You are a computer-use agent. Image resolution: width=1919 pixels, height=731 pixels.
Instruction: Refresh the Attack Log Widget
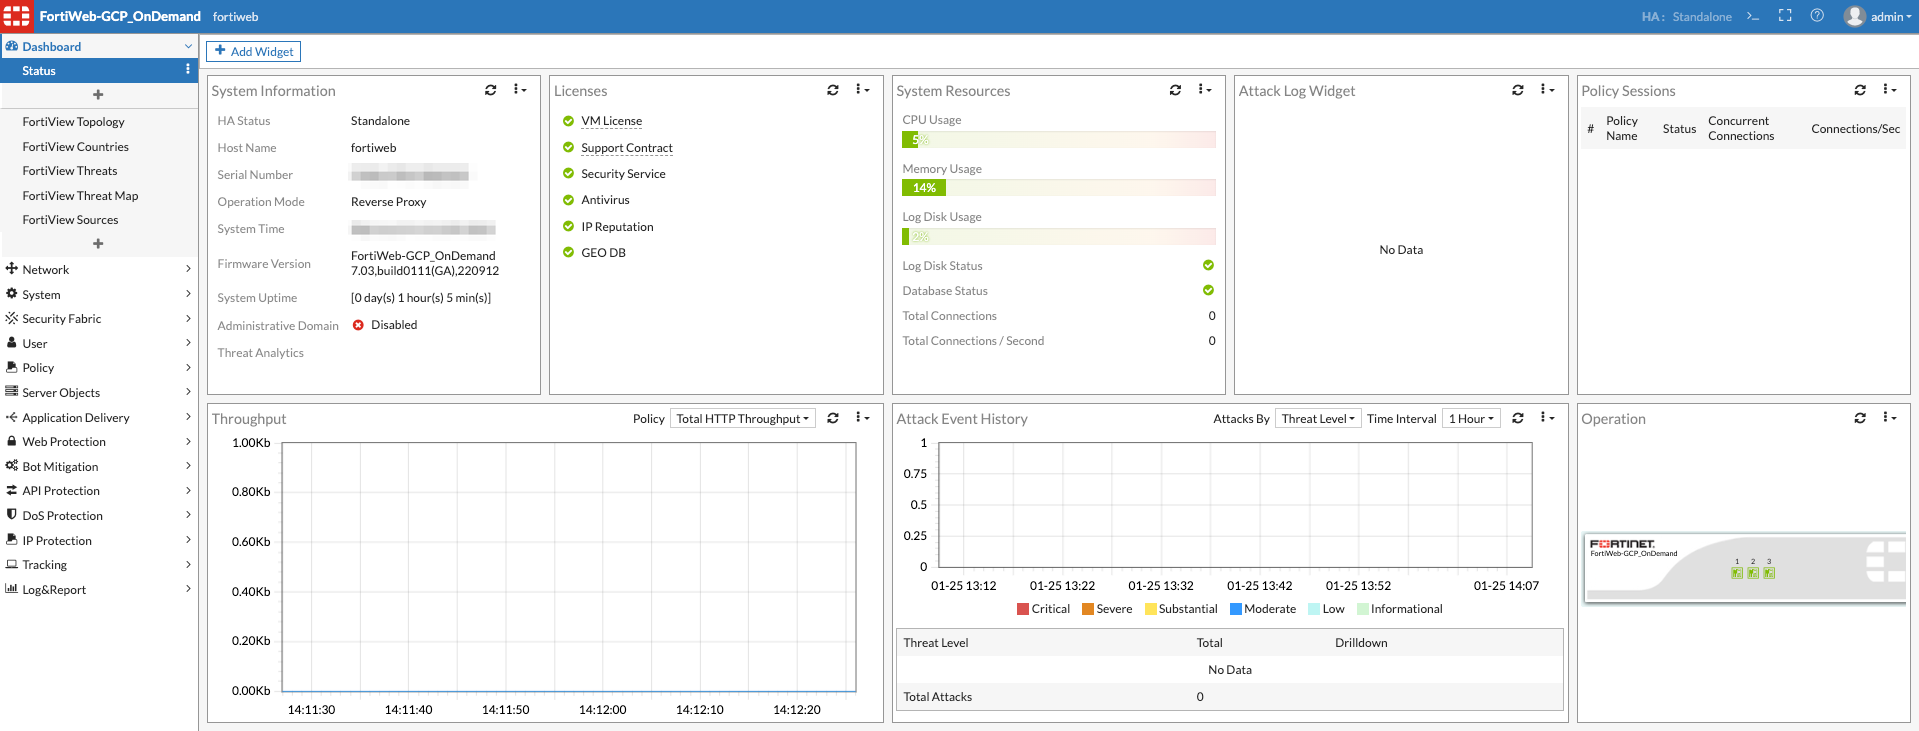(x=1518, y=90)
